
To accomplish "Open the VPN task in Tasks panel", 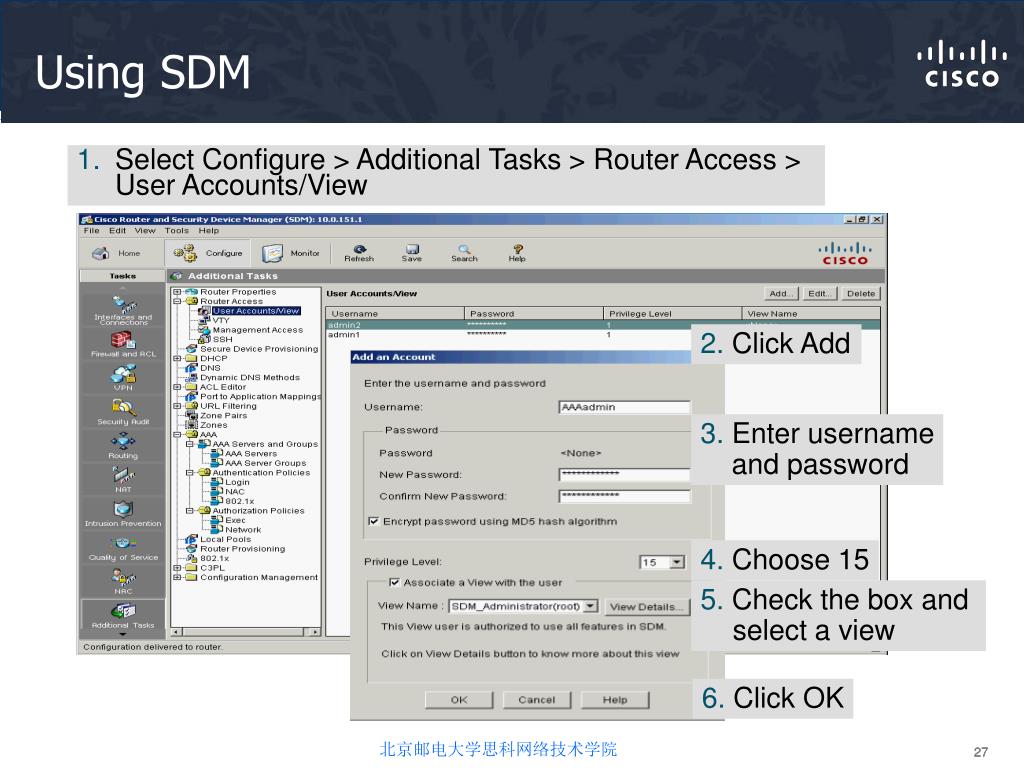I will [x=123, y=378].
